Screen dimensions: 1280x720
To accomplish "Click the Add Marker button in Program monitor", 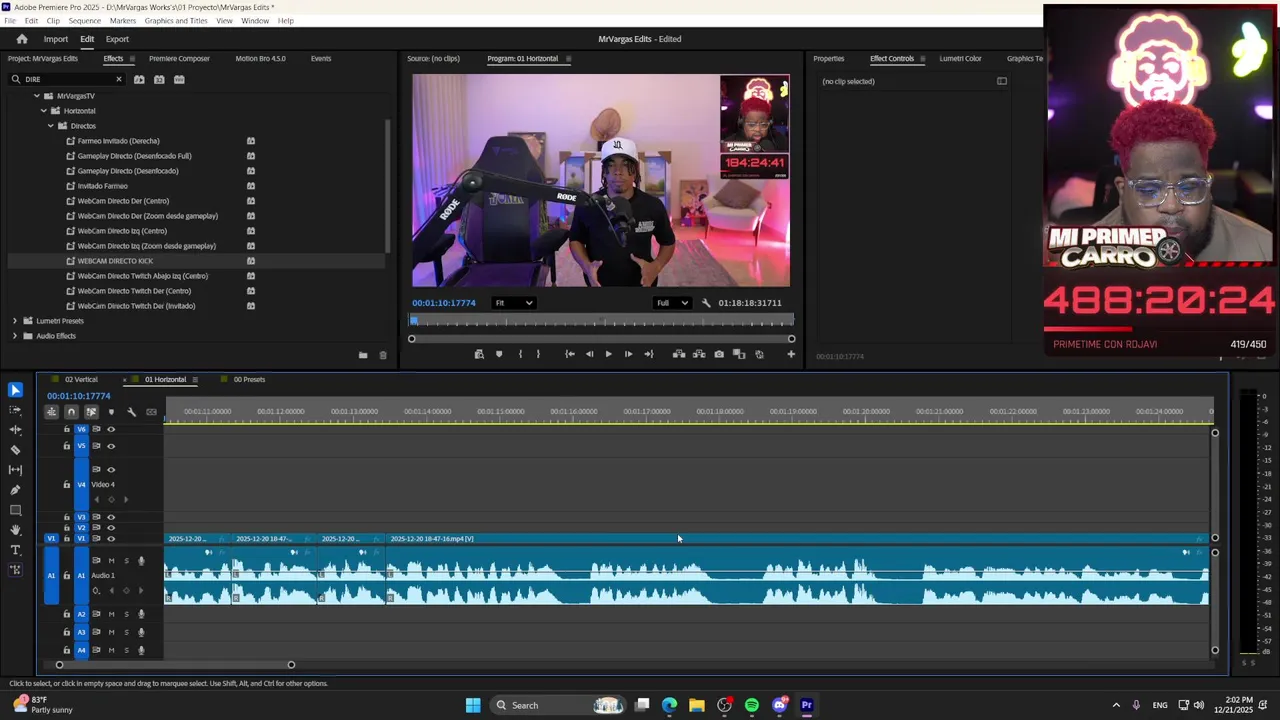I will pos(499,354).
